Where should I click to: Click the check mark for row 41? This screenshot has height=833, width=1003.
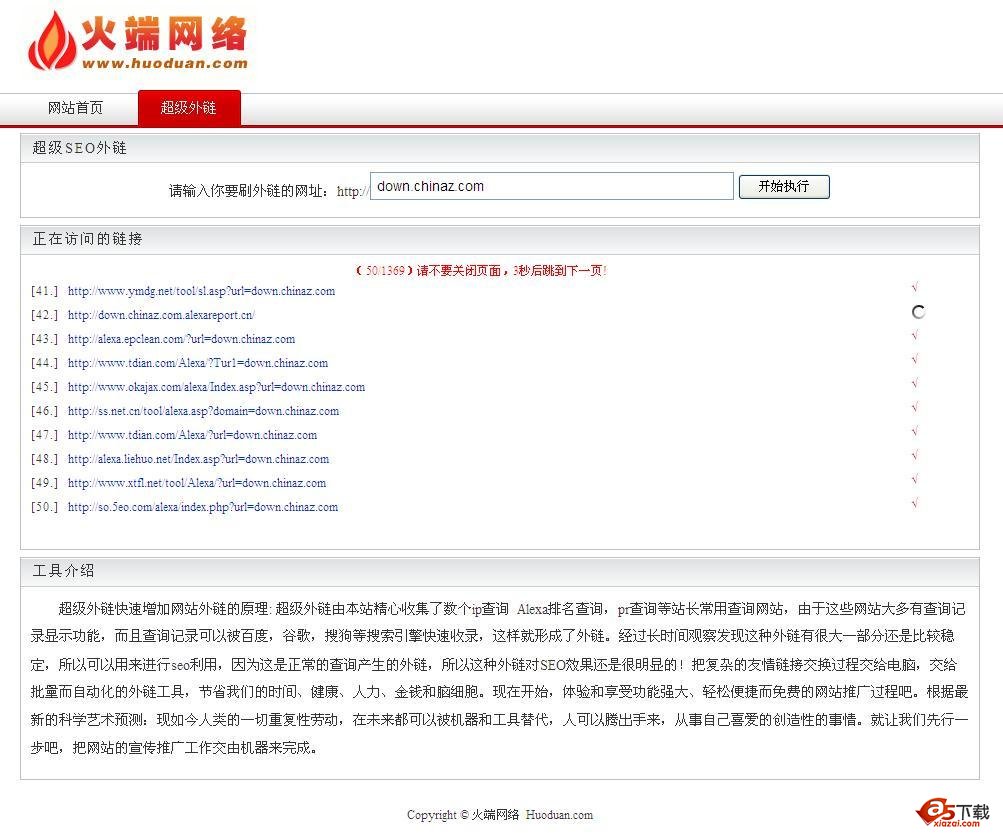(x=915, y=287)
